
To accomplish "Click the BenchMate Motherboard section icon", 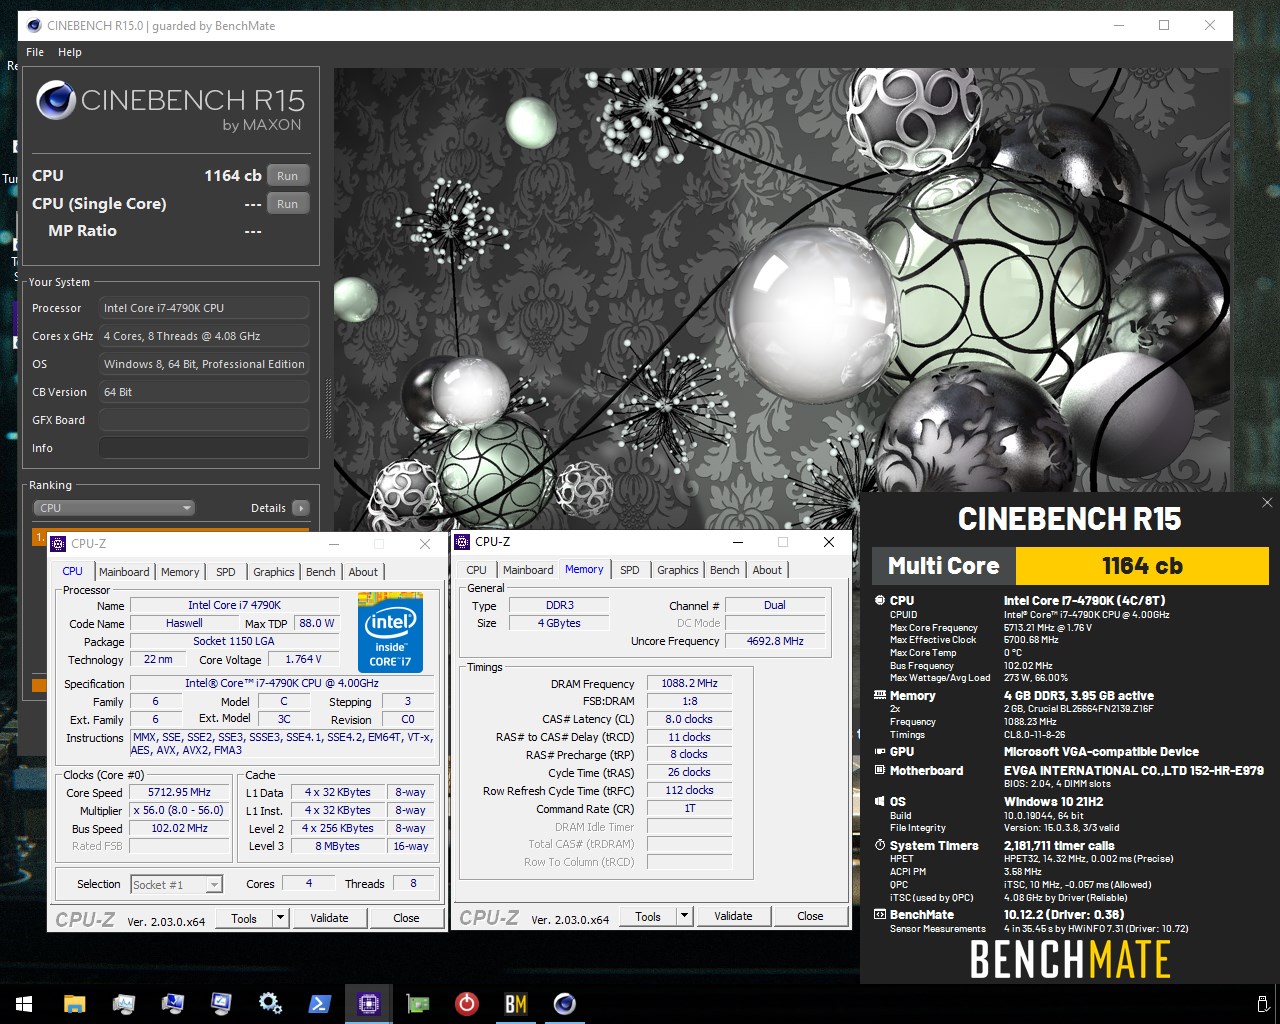I will [880, 770].
